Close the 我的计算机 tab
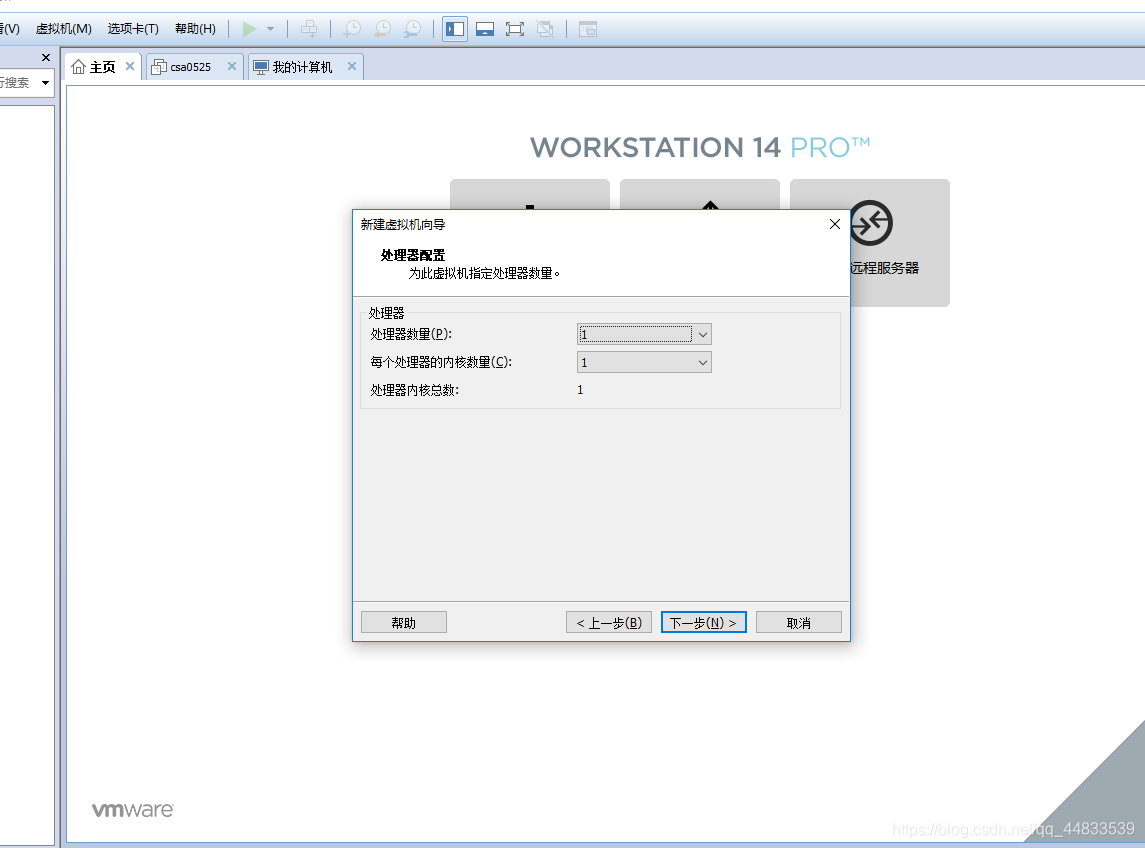This screenshot has height=848, width=1145. click(352, 66)
